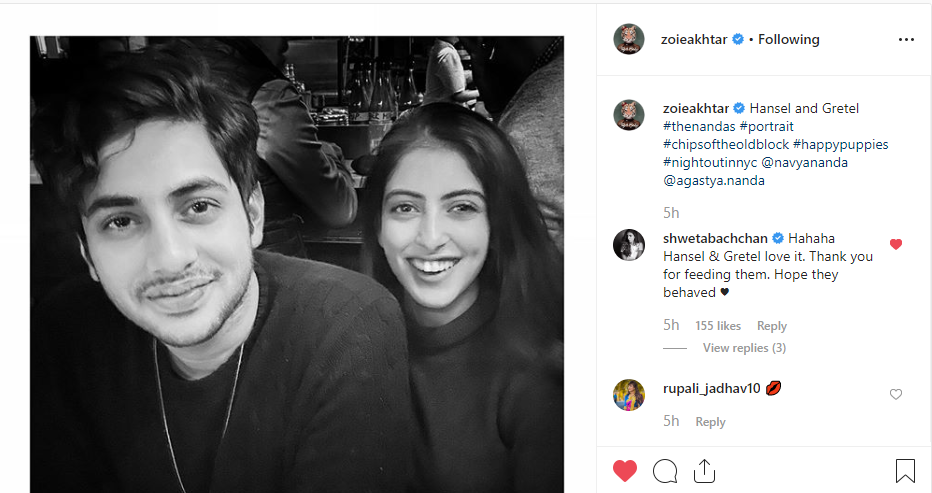Open the #nightoutinnyc hashtag
Image resolution: width=932 pixels, height=493 pixels.
(x=710, y=162)
